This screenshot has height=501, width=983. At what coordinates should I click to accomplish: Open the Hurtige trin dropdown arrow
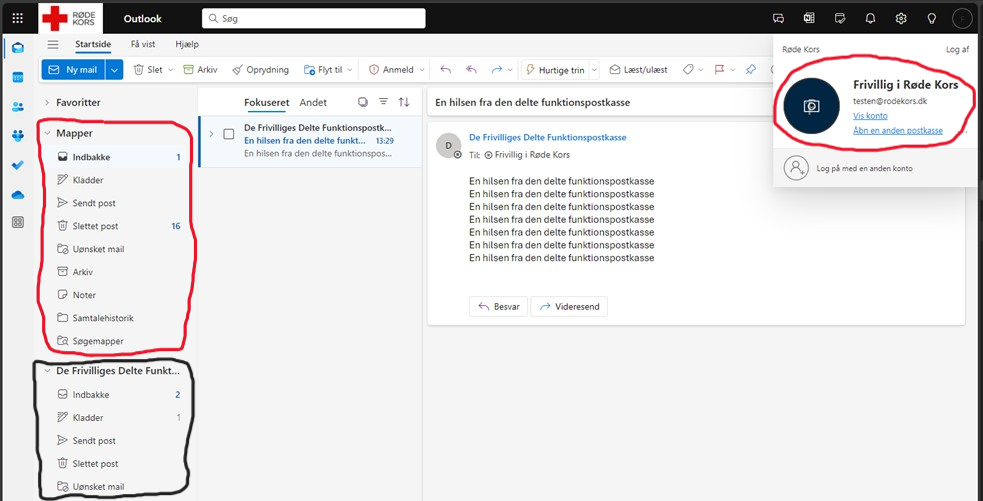point(594,70)
